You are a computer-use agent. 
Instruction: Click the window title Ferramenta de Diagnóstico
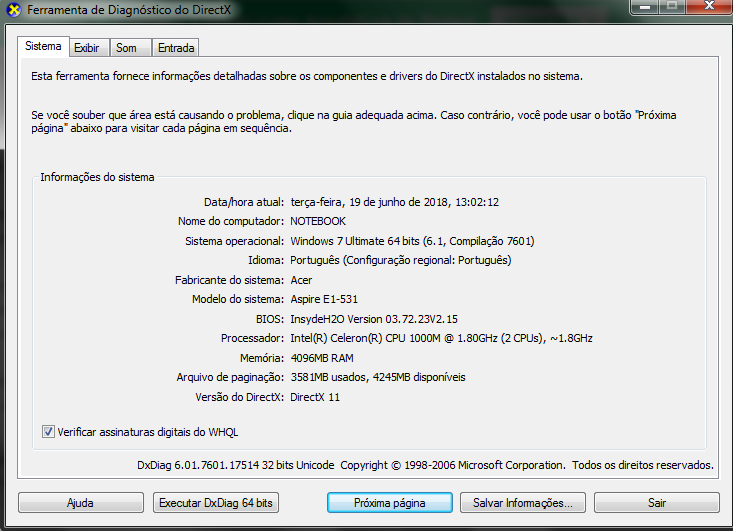(x=129, y=10)
